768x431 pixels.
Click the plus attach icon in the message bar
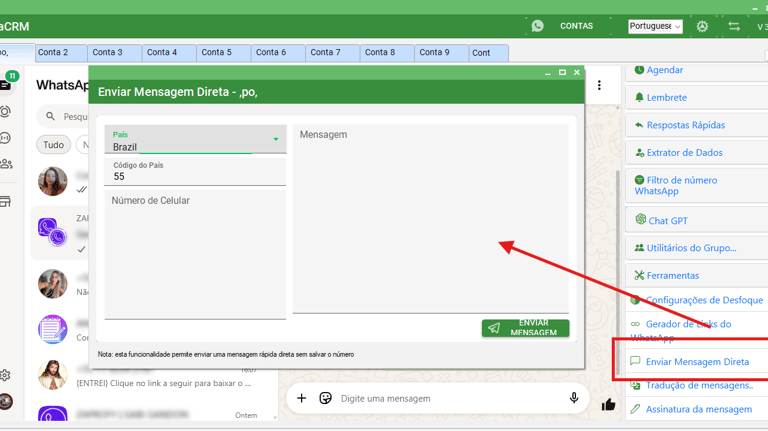pos(301,398)
